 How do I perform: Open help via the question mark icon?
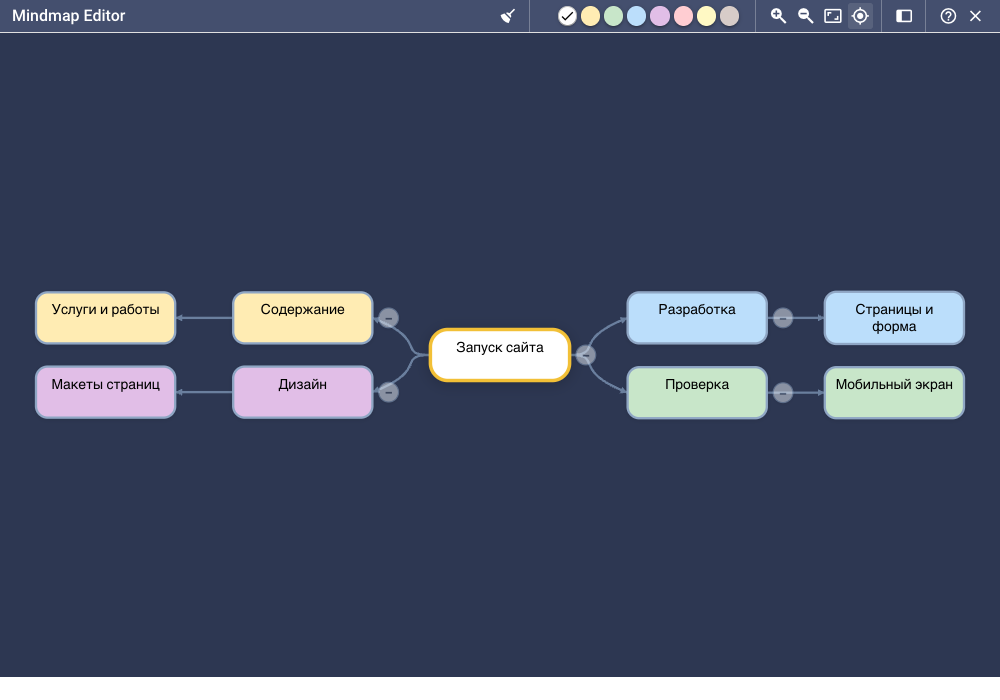tap(948, 16)
